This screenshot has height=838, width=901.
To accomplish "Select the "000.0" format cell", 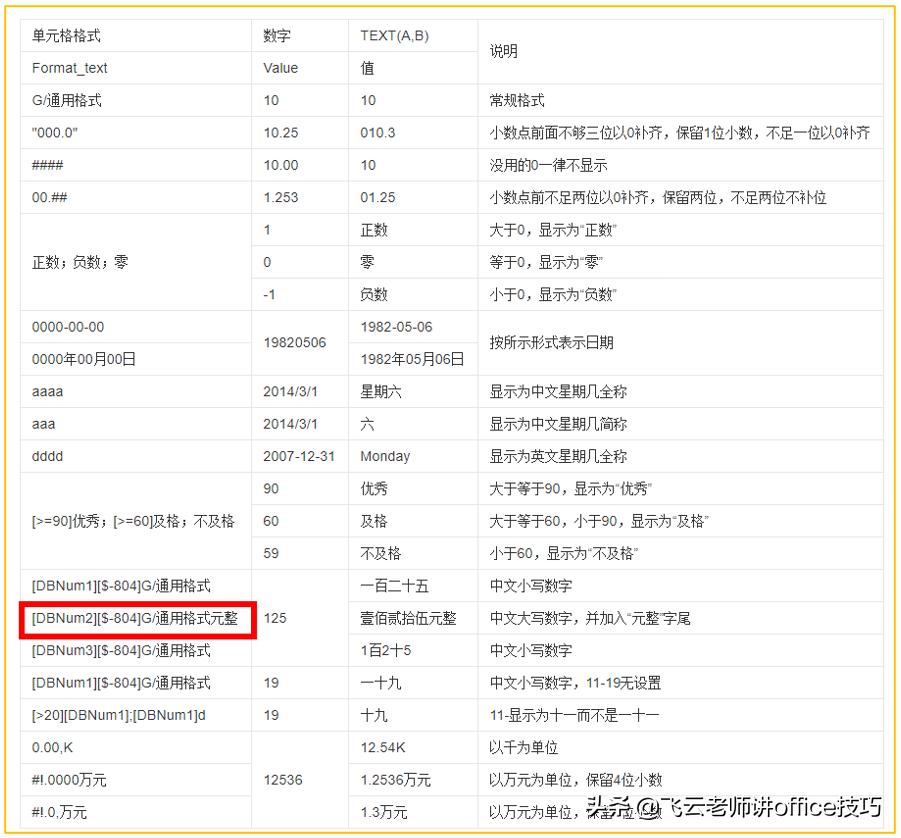I will coord(55,132).
